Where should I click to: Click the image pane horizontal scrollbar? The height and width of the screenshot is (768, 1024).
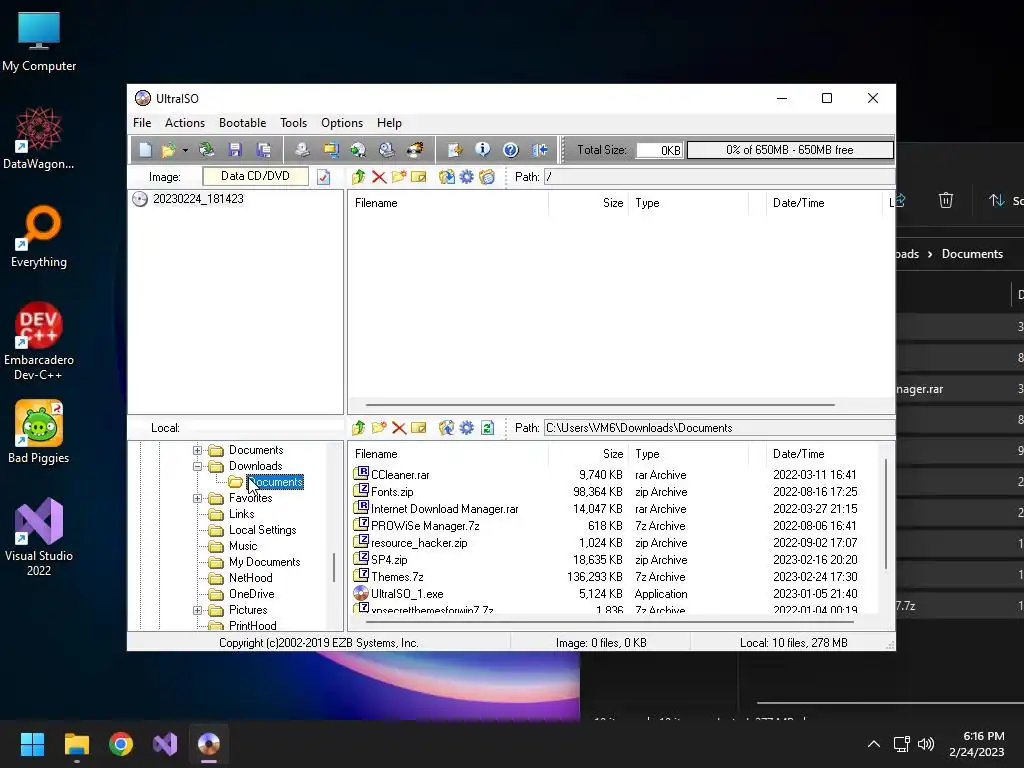pyautogui.click(x=600, y=405)
